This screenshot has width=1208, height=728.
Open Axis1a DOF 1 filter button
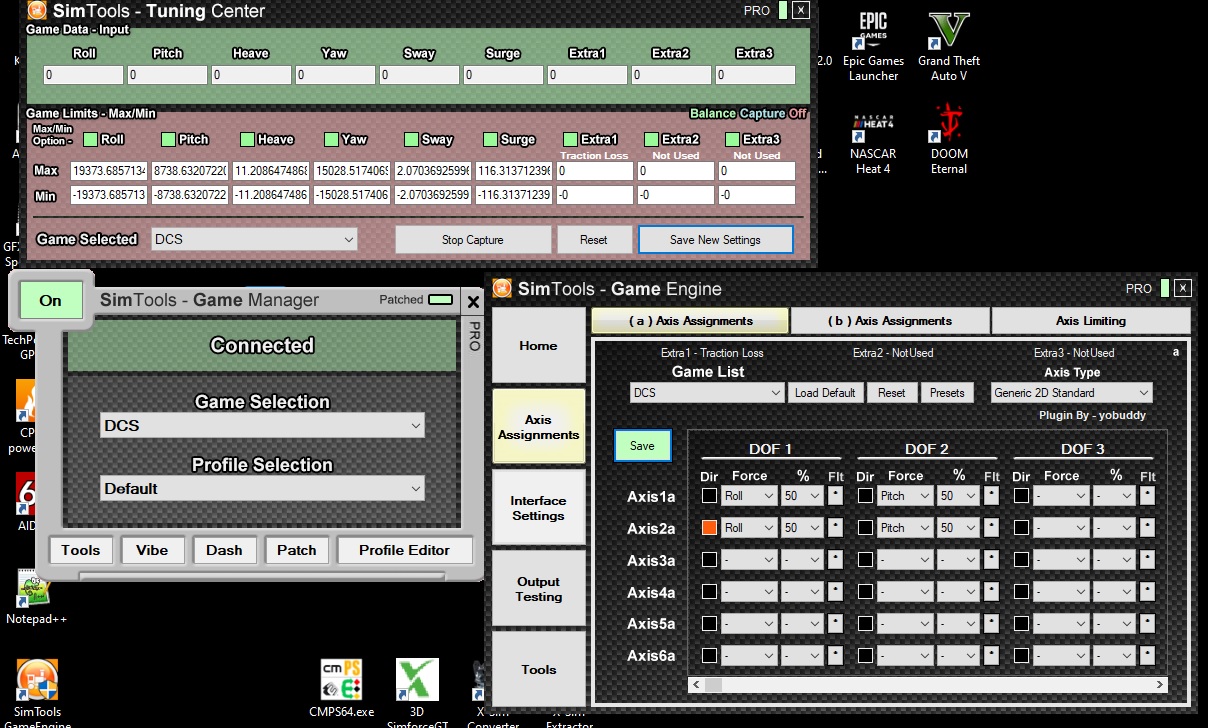click(x=836, y=495)
